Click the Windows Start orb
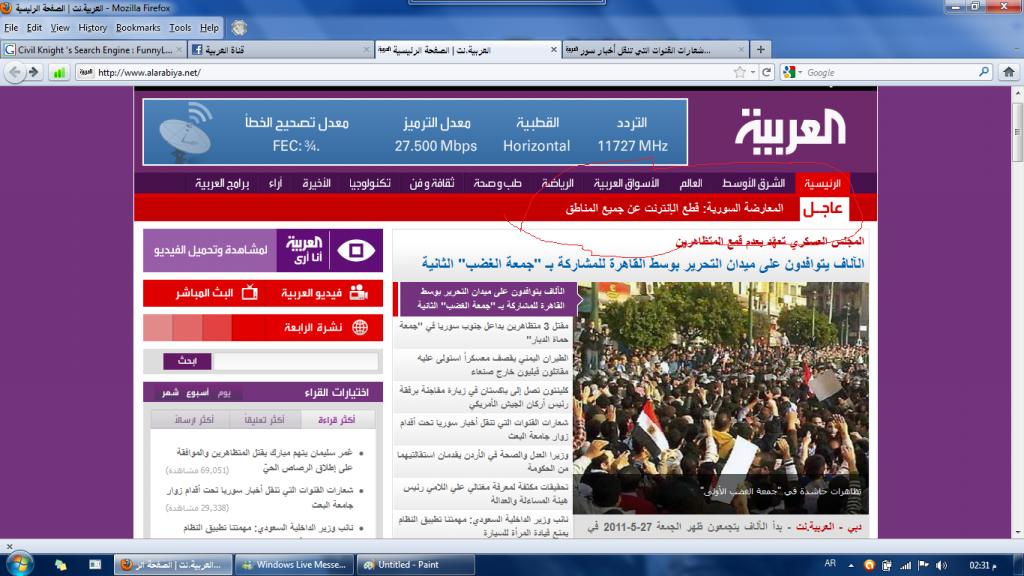The image size is (1024, 576). [x=19, y=564]
